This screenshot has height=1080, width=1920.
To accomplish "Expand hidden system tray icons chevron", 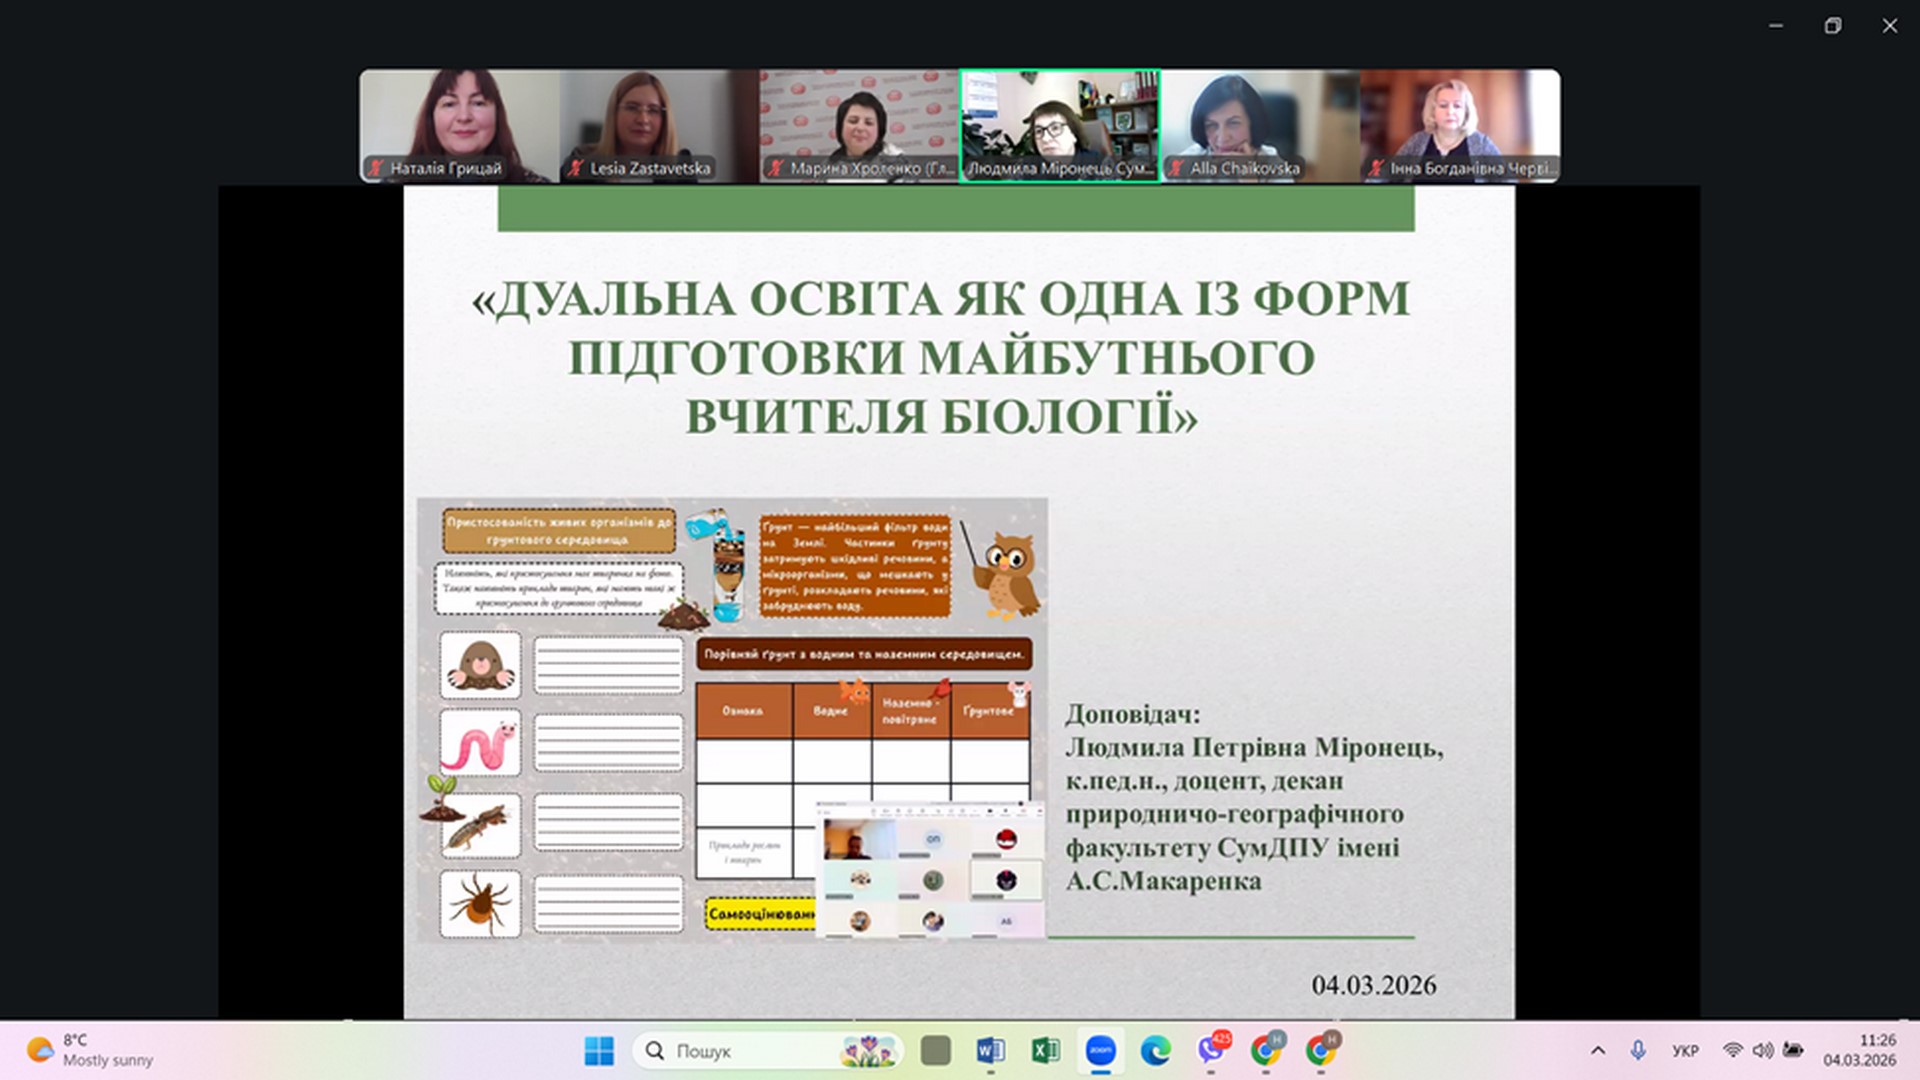I will tap(1598, 1051).
